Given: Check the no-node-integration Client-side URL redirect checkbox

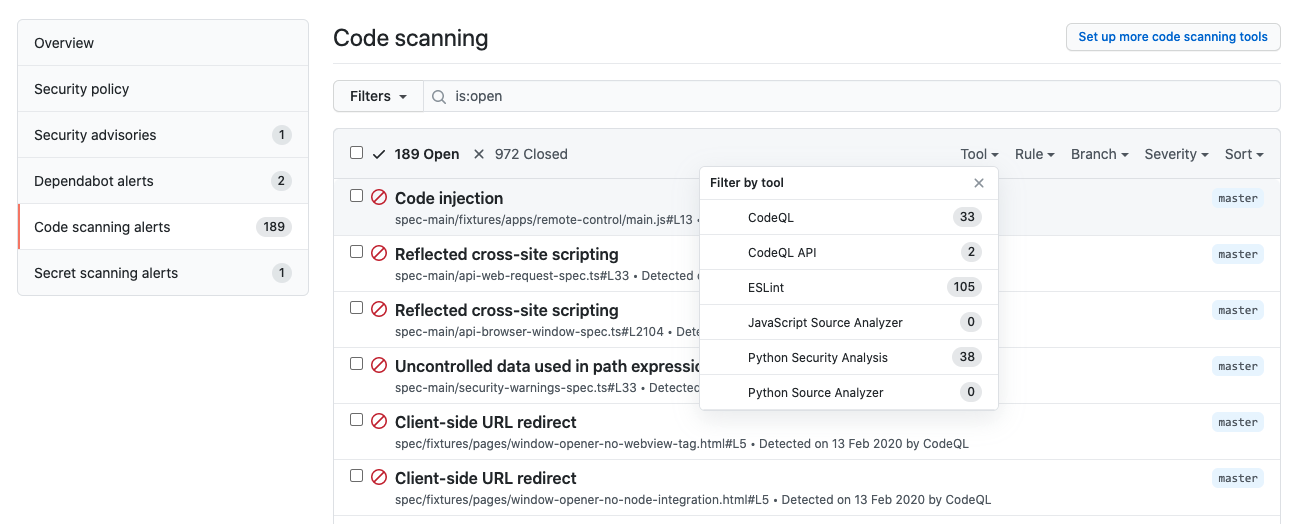Looking at the screenshot, I should tap(357, 476).
